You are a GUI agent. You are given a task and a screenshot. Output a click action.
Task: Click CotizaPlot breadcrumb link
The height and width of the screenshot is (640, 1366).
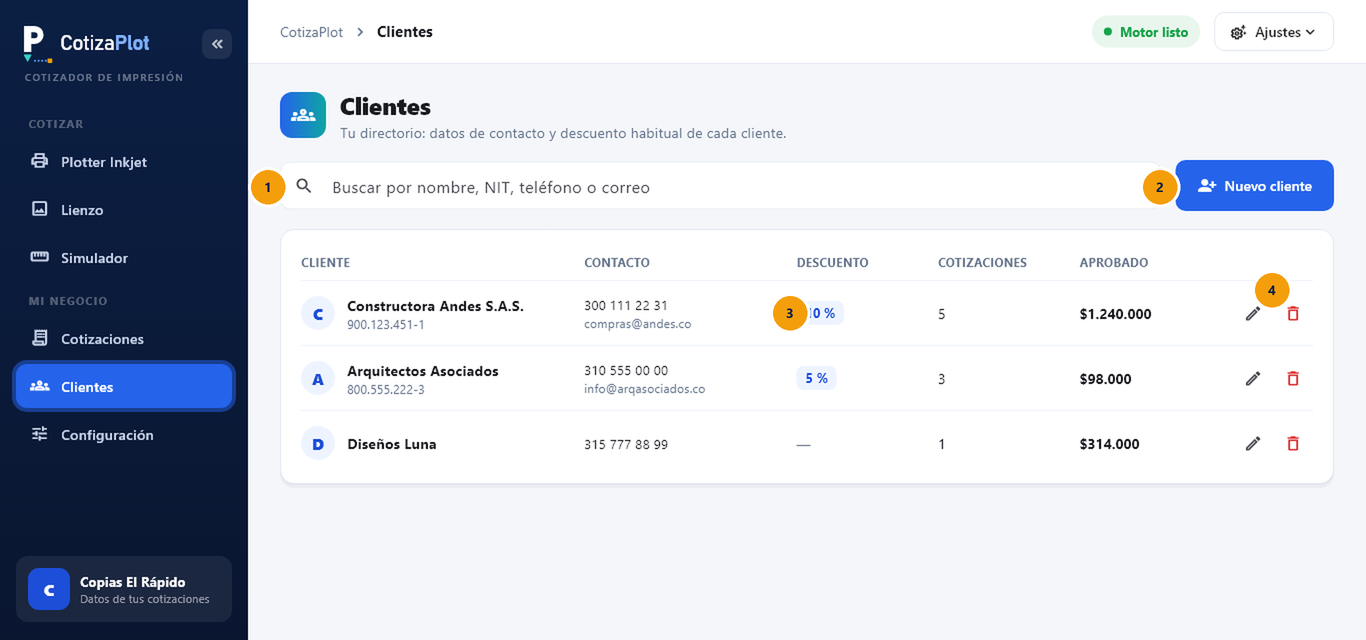pos(311,32)
